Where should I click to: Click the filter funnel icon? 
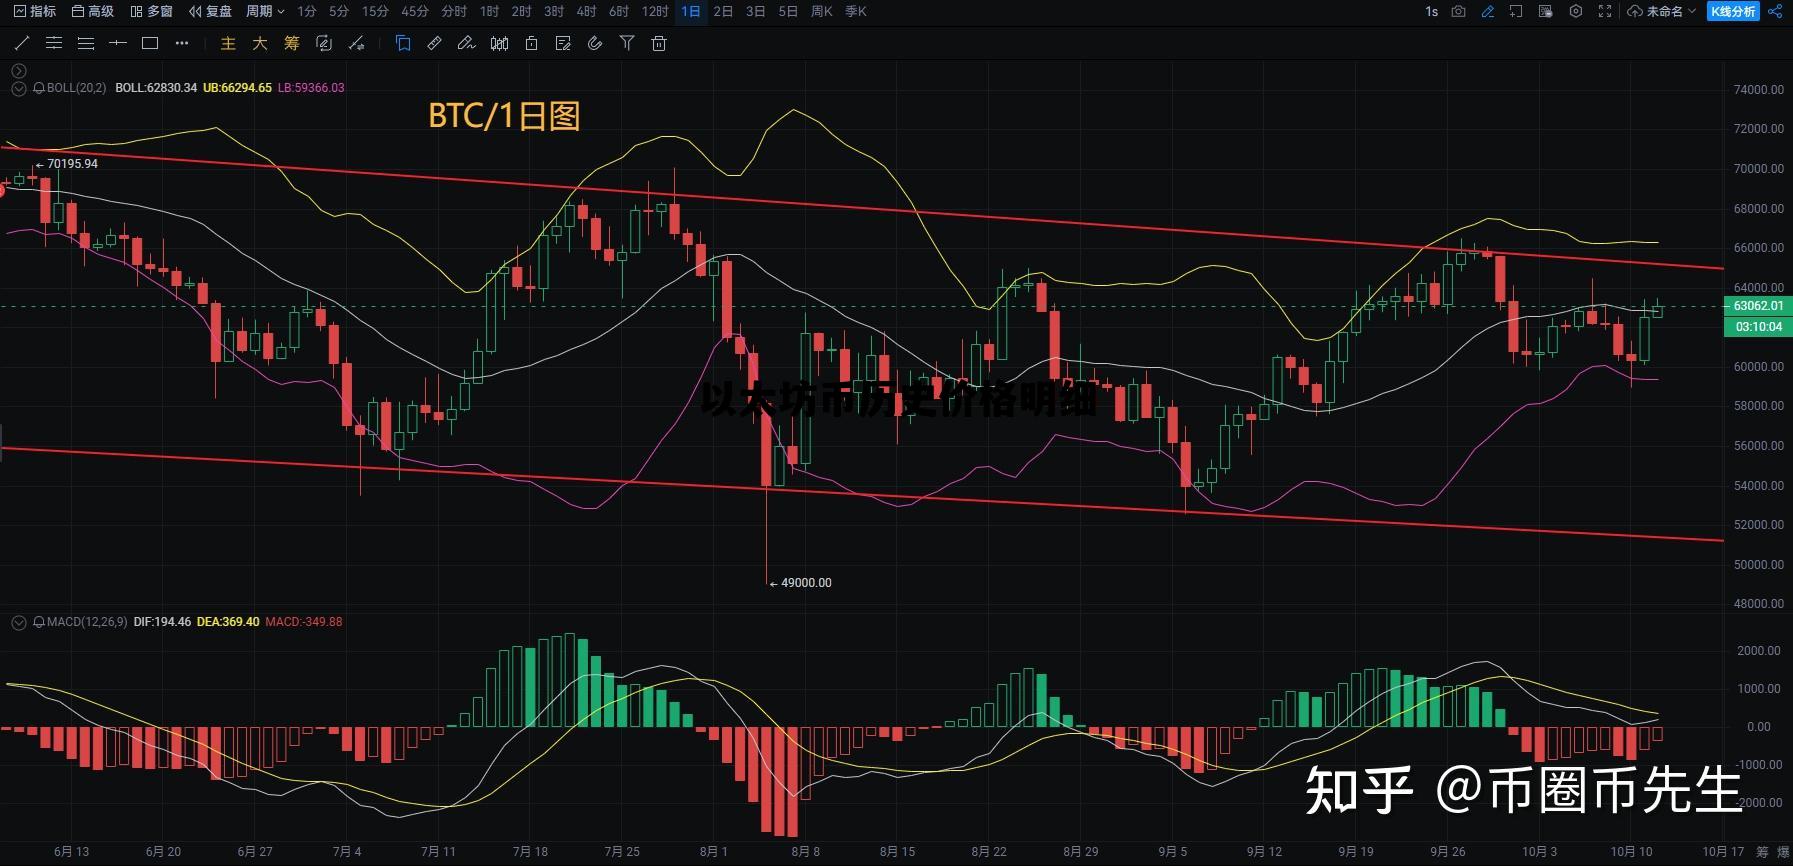[x=627, y=43]
